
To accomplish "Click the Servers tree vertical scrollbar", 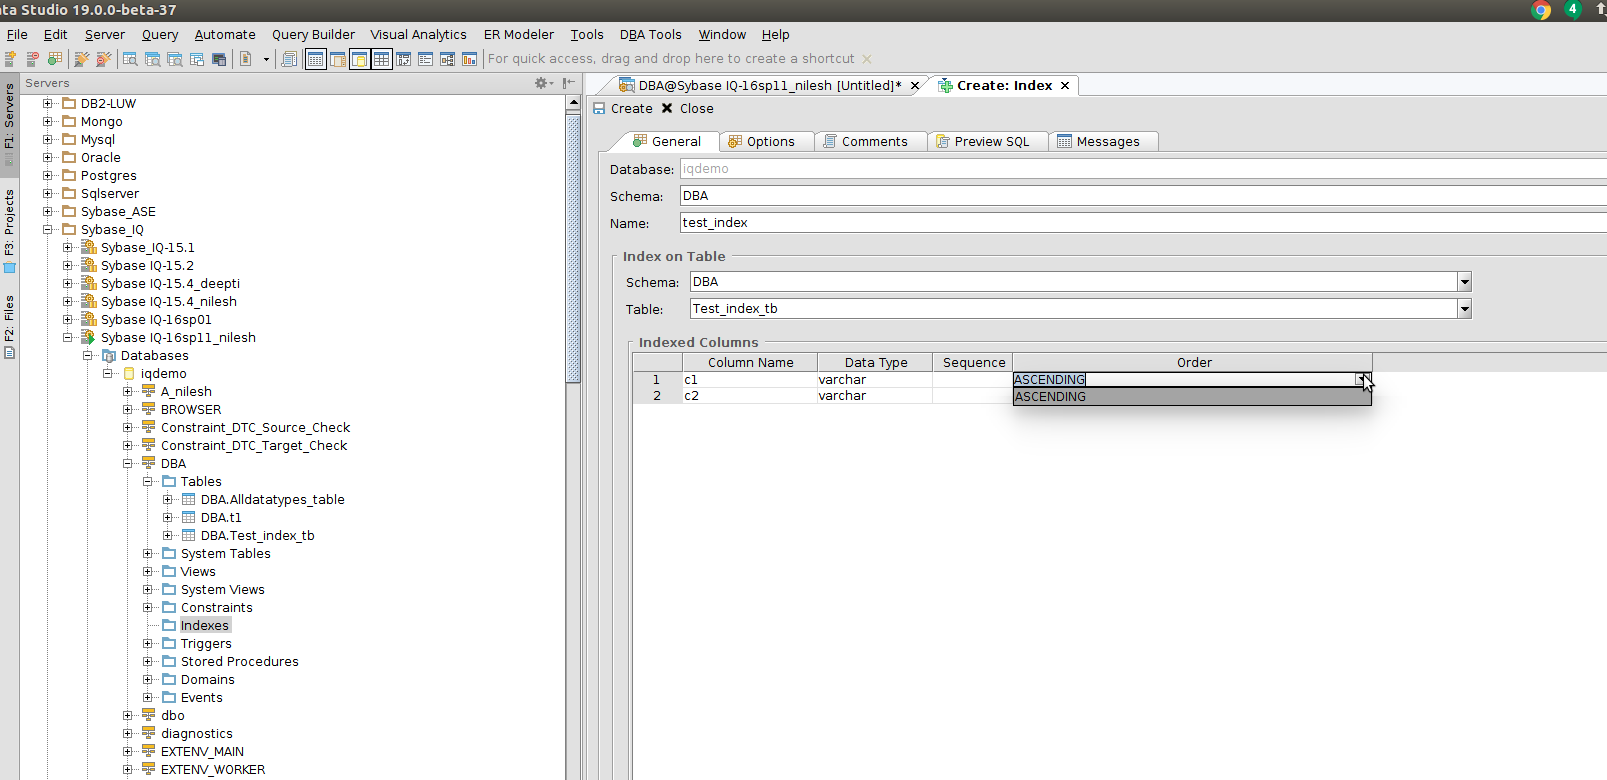I will coord(573,248).
